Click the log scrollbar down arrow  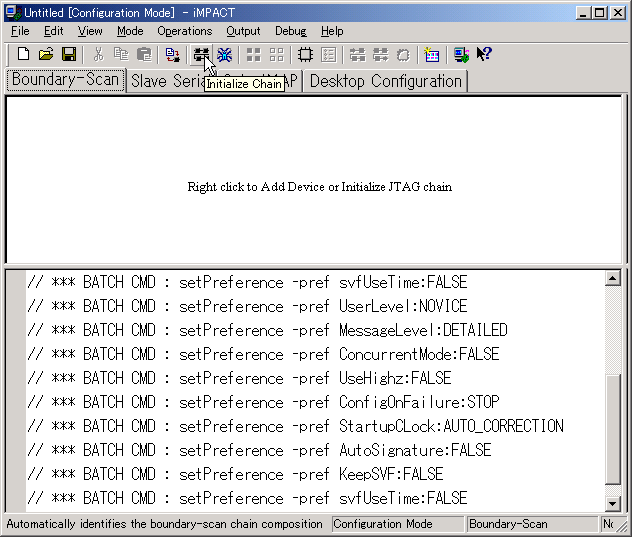point(613,503)
